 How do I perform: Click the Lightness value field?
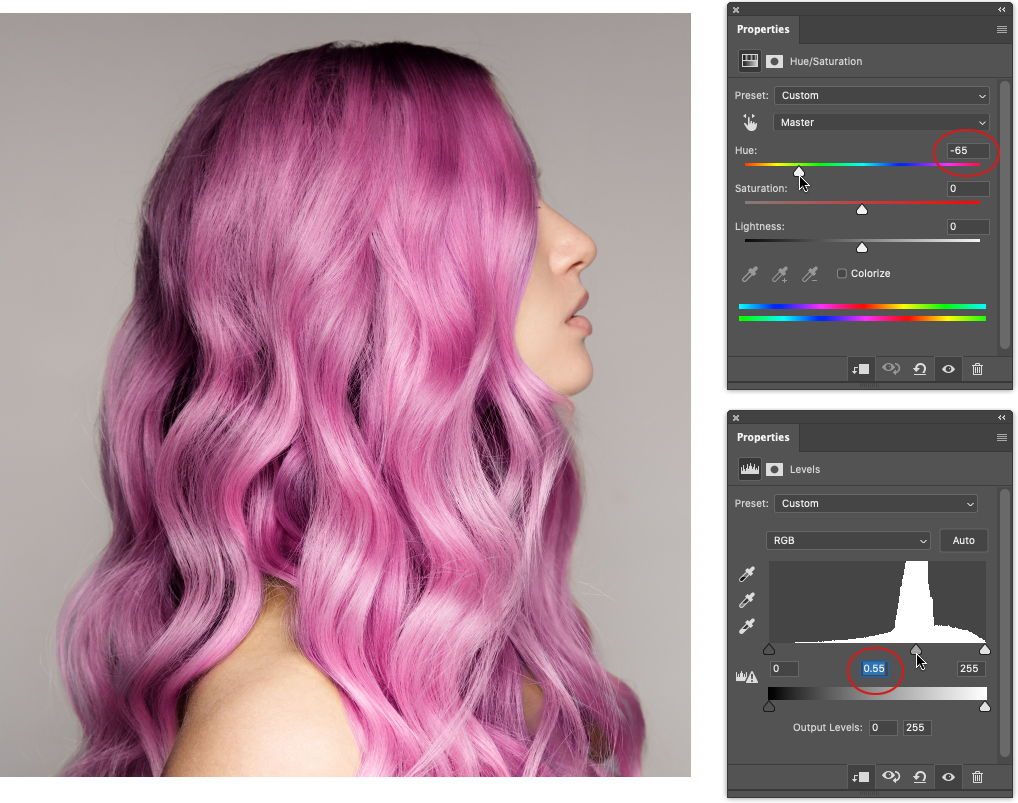[968, 227]
